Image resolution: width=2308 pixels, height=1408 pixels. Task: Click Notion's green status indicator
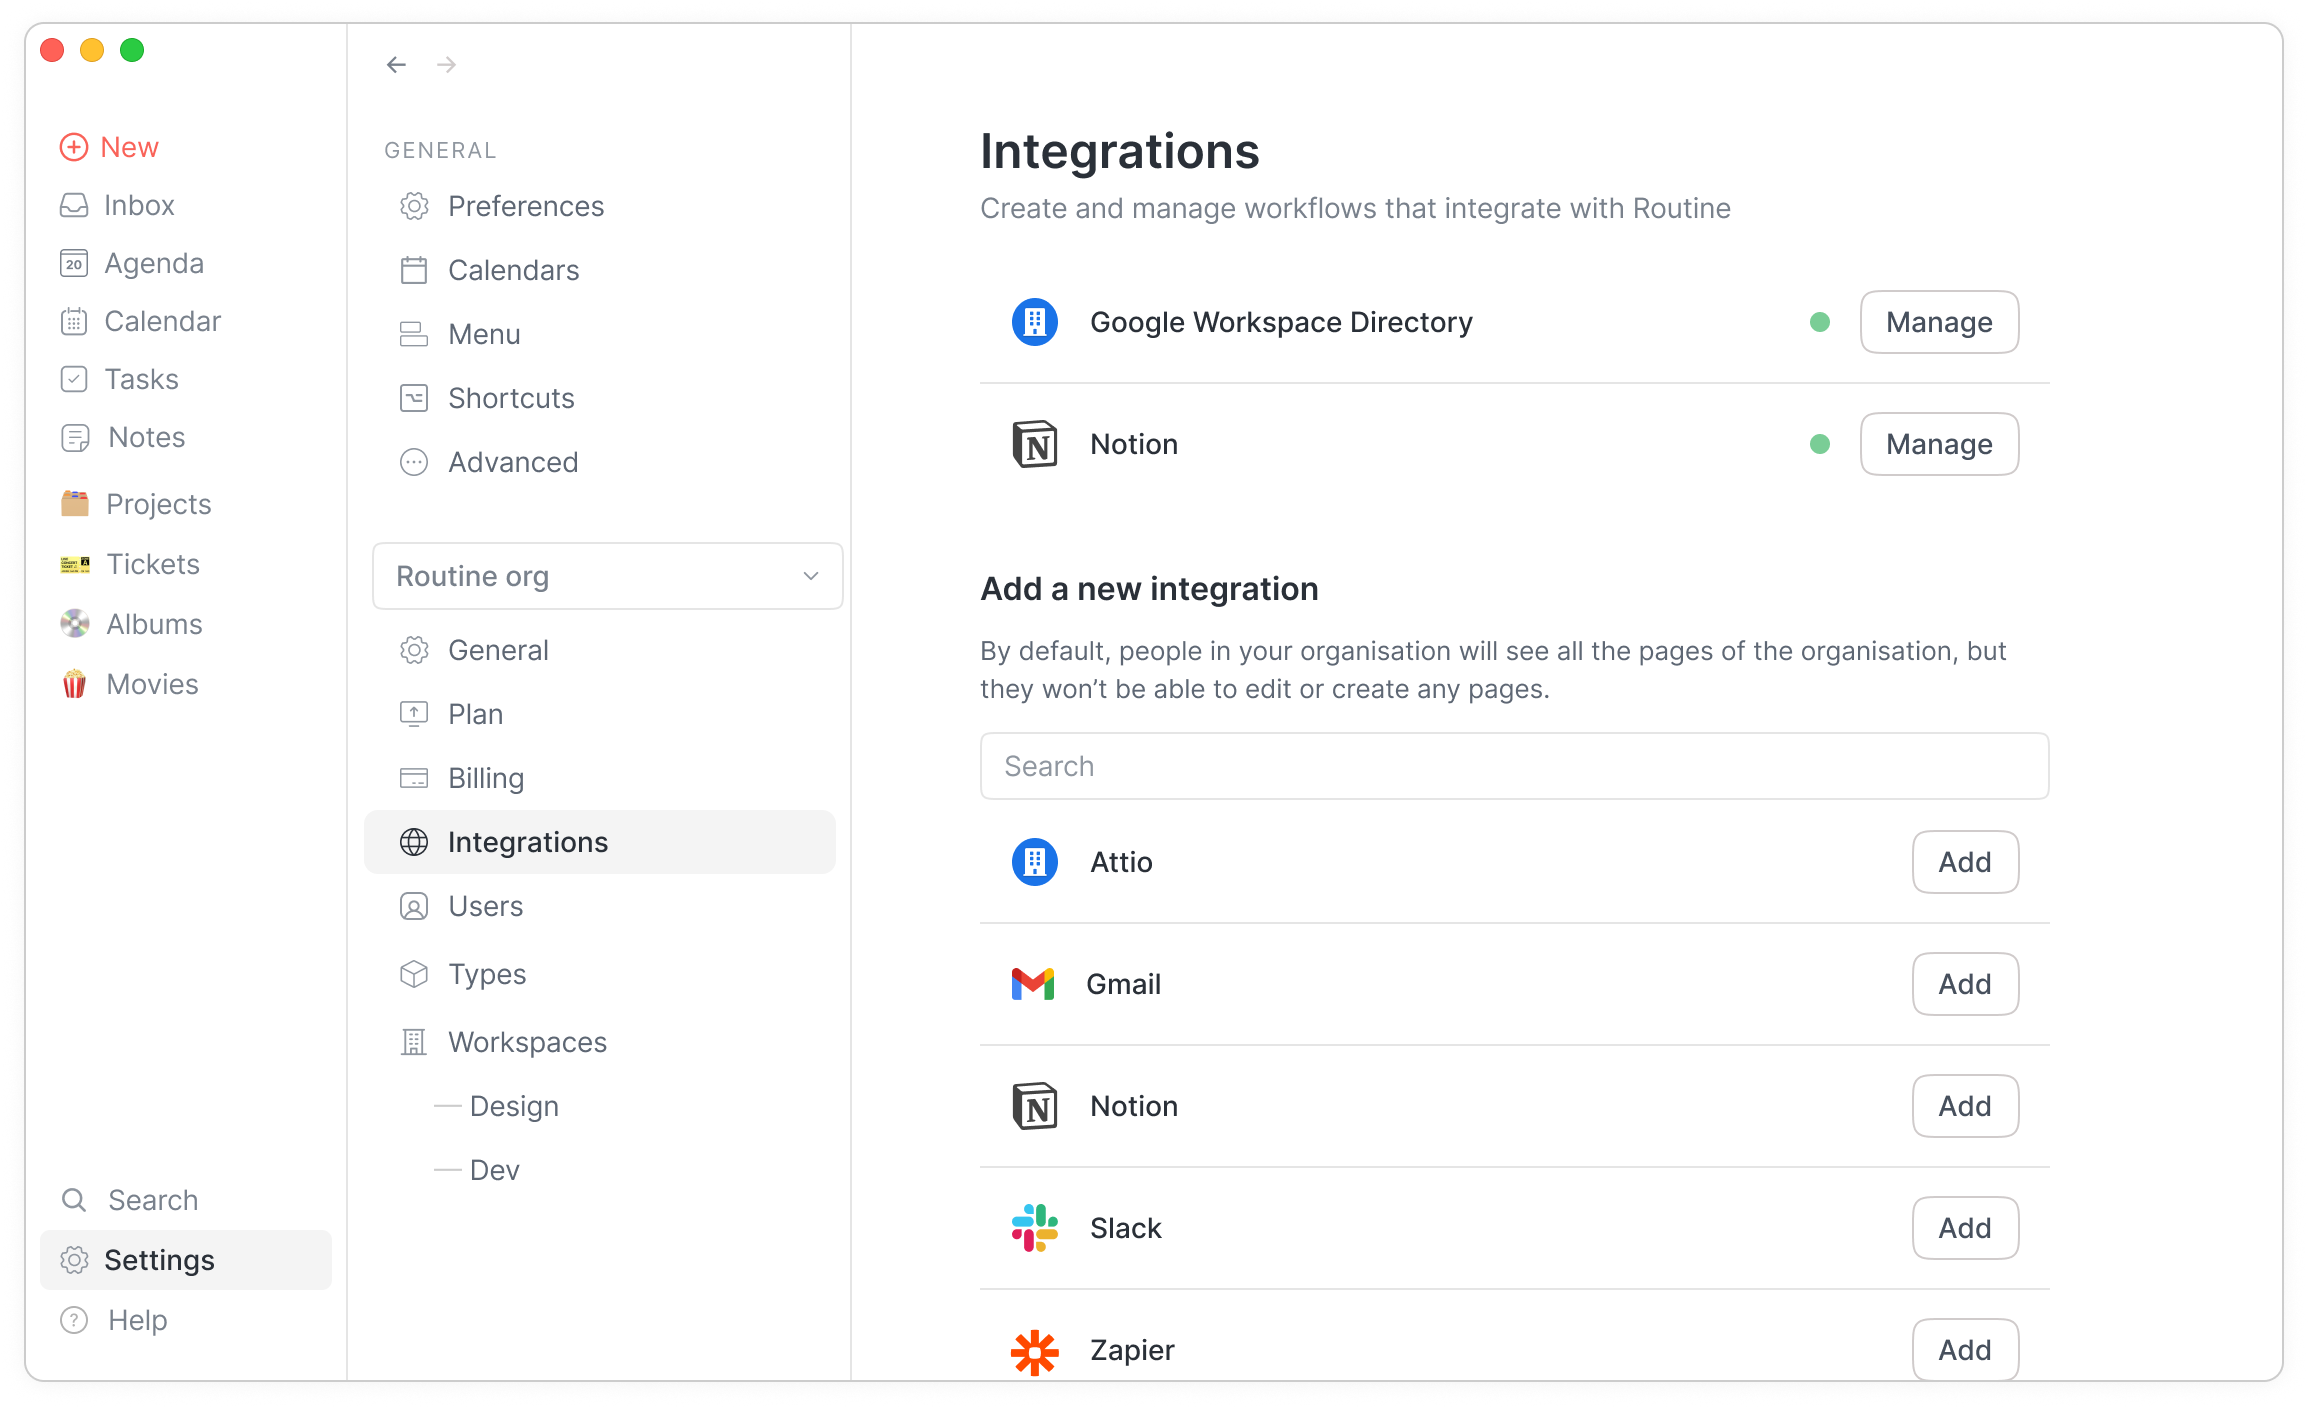click(x=1820, y=444)
